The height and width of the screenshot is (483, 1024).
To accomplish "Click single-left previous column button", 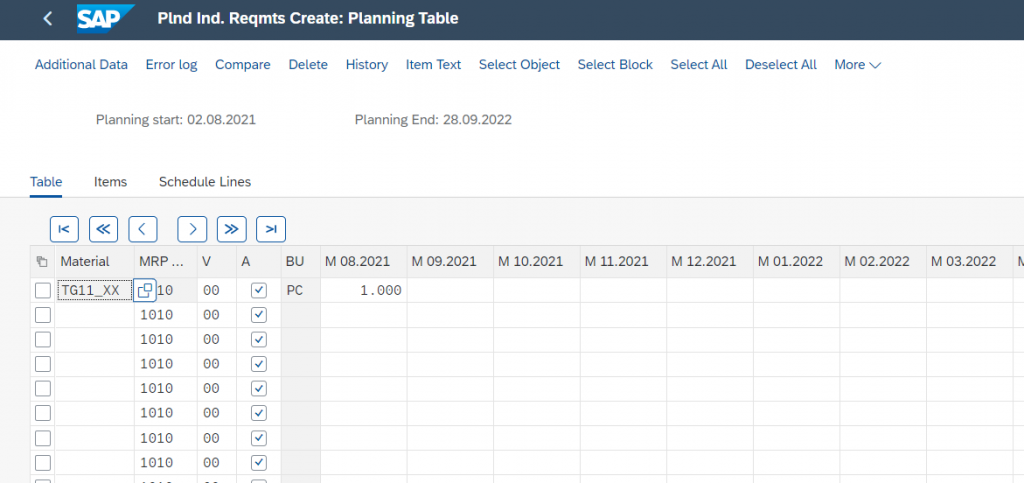I will [143, 229].
